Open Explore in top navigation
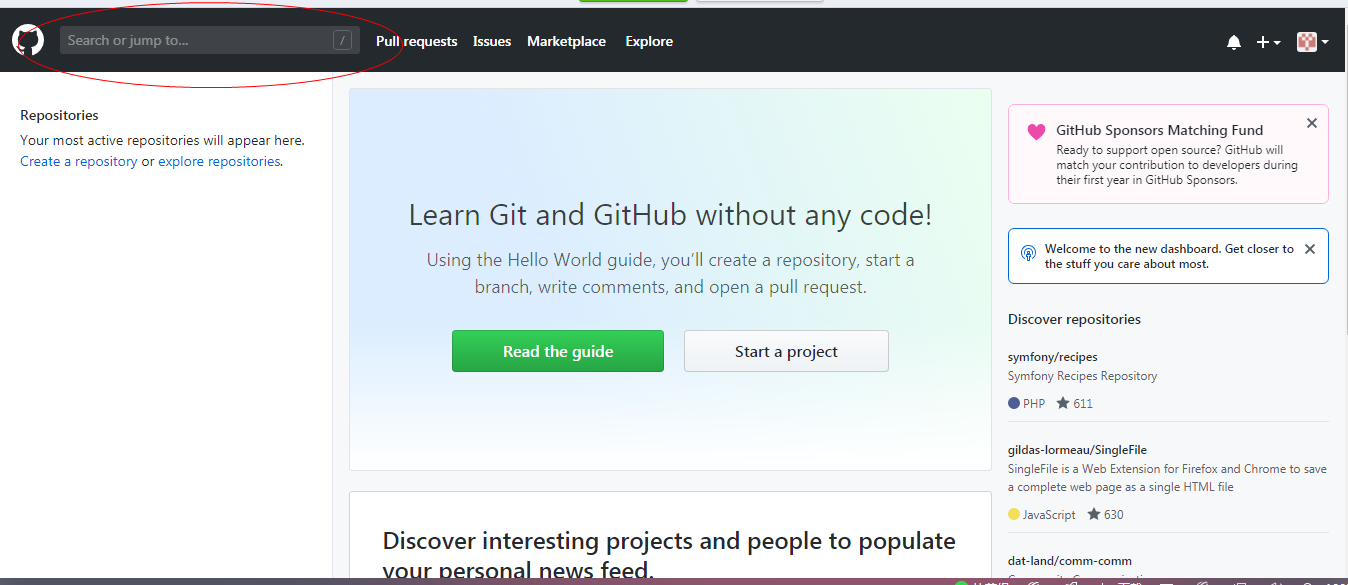 (x=649, y=41)
